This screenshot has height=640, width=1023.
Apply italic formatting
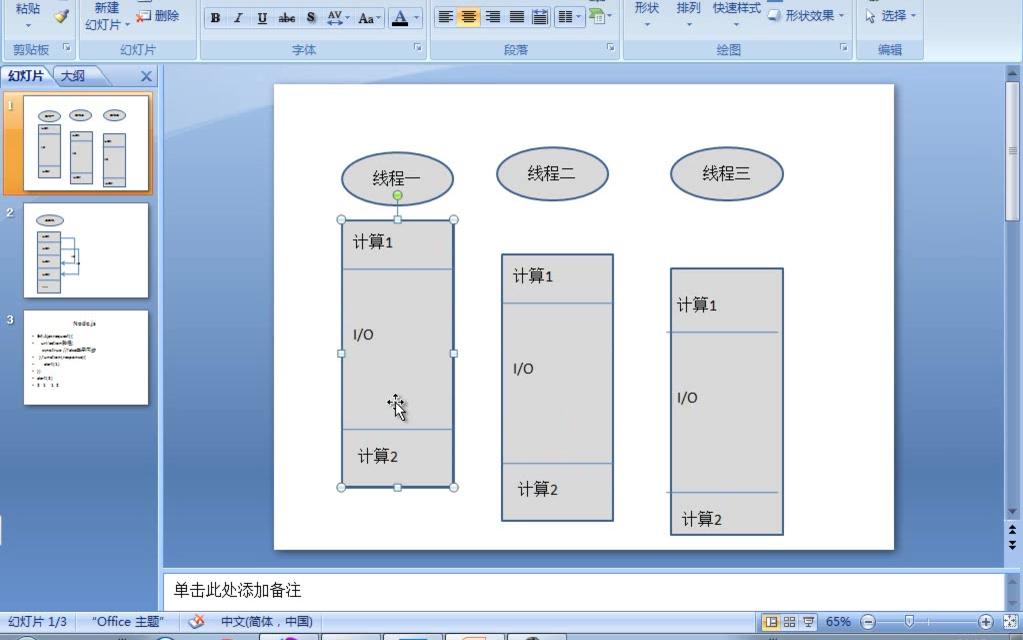(238, 18)
